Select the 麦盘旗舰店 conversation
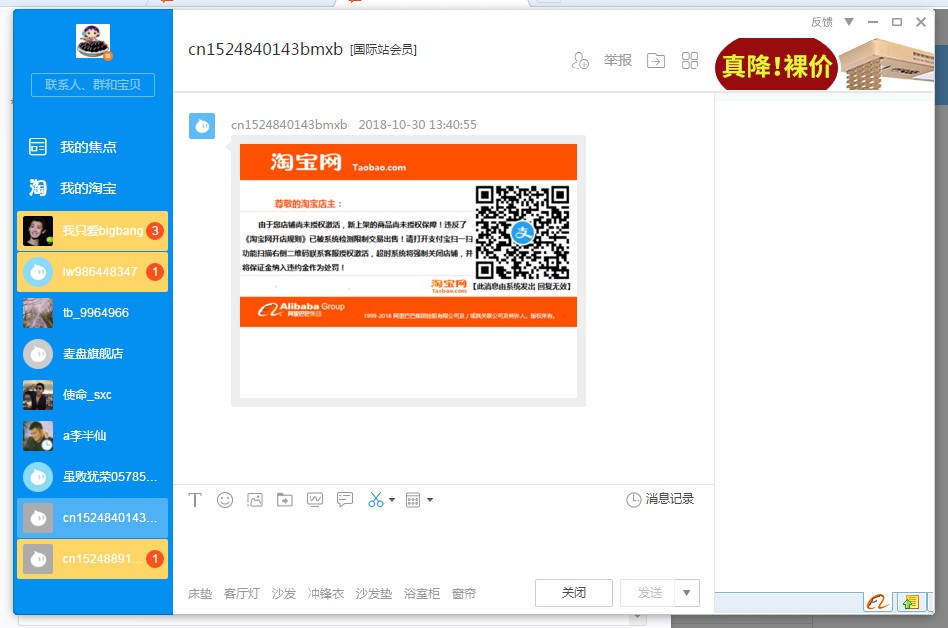This screenshot has height=628, width=948. (93, 354)
